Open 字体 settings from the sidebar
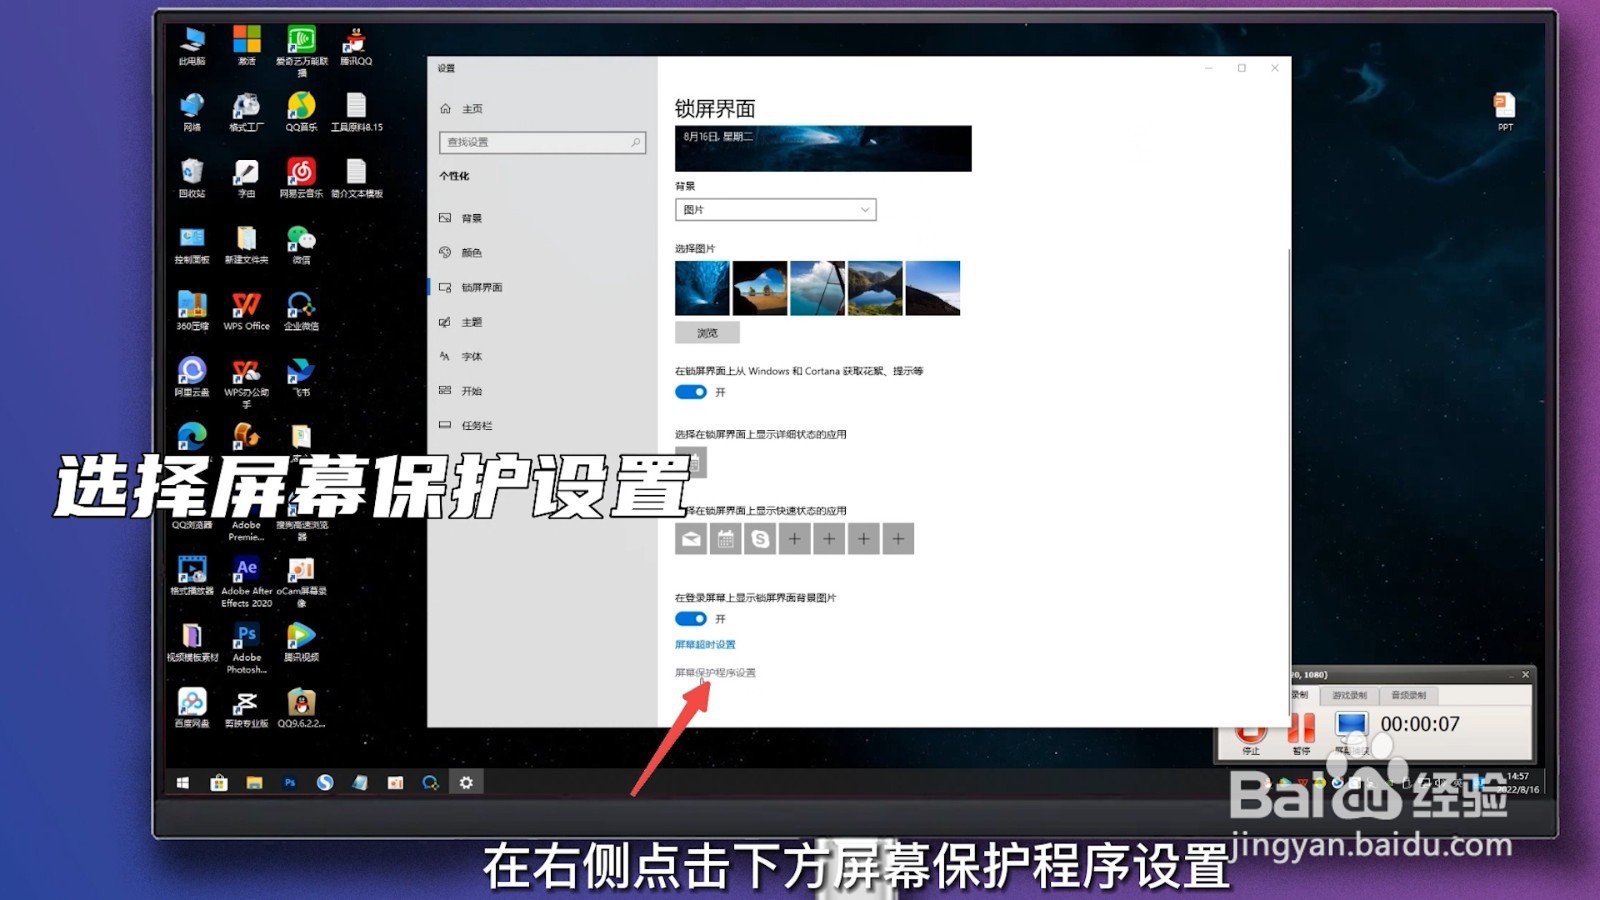 (x=471, y=356)
